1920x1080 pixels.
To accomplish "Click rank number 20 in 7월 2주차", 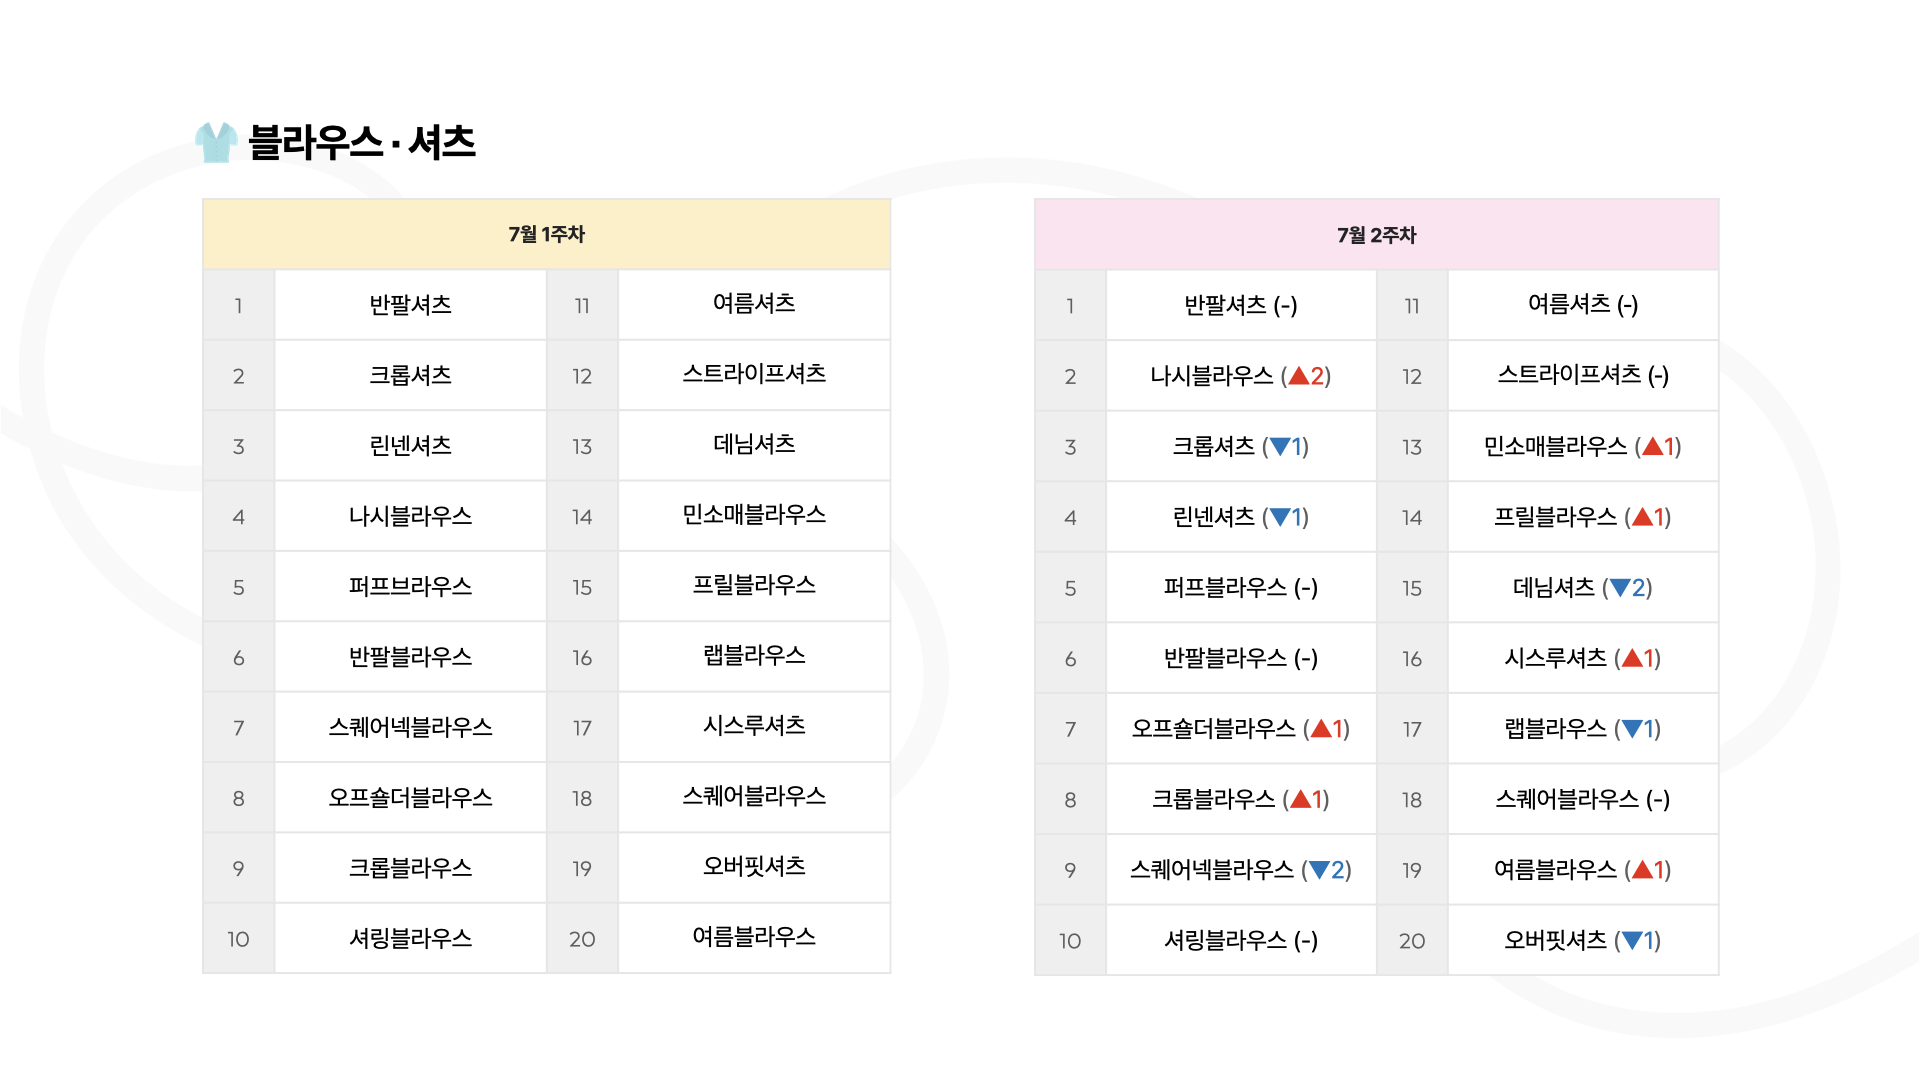I will click(x=1412, y=941).
